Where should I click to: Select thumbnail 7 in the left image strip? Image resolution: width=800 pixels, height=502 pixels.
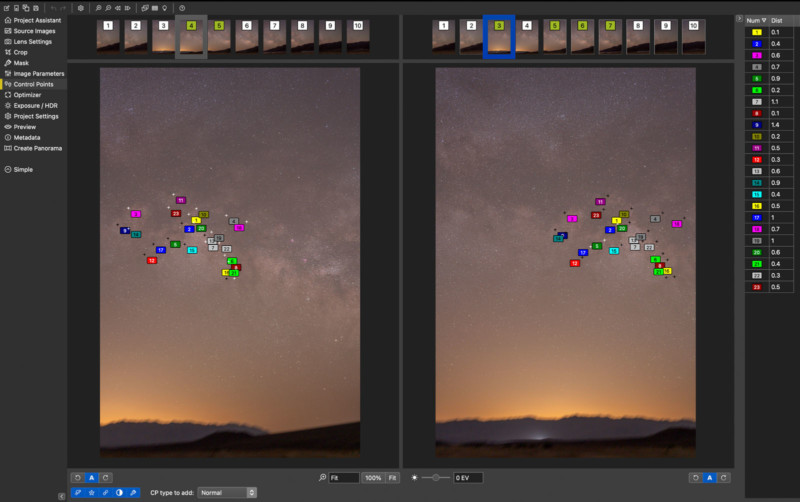tap(274, 35)
